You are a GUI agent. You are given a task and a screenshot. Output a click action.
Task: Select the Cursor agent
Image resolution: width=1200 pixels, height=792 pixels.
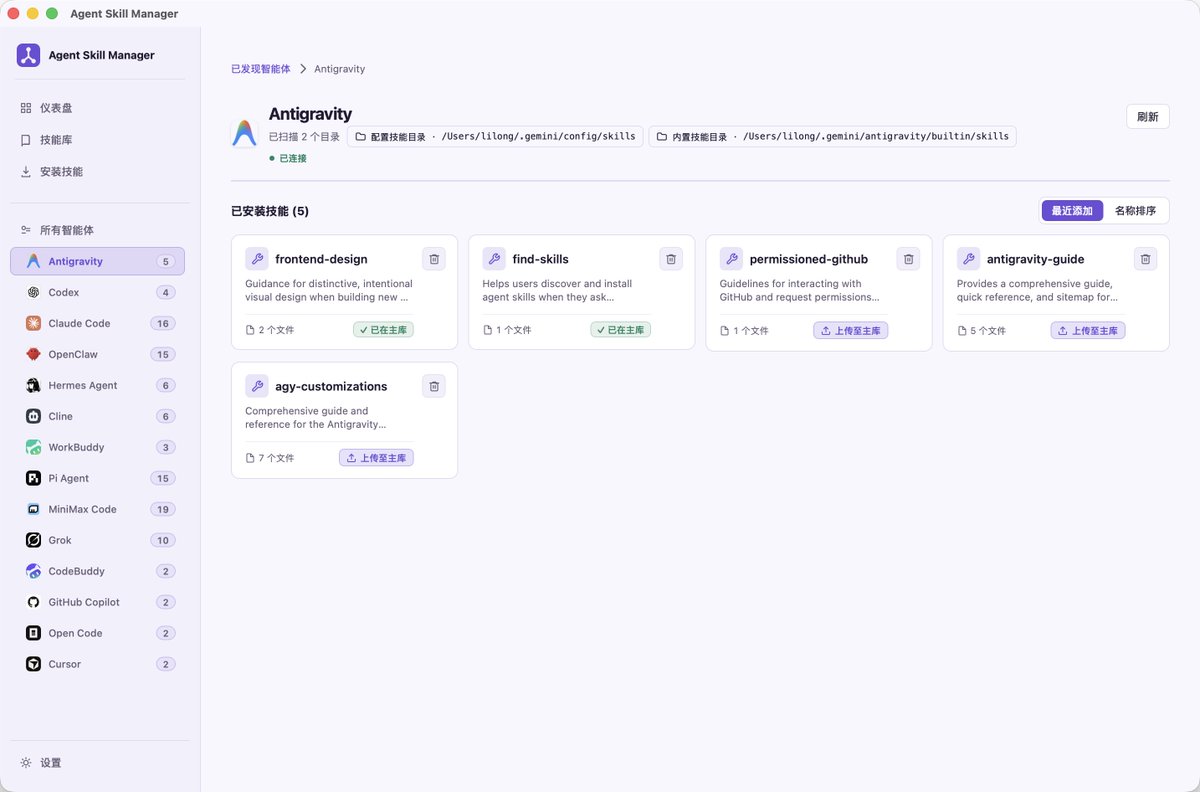point(97,664)
